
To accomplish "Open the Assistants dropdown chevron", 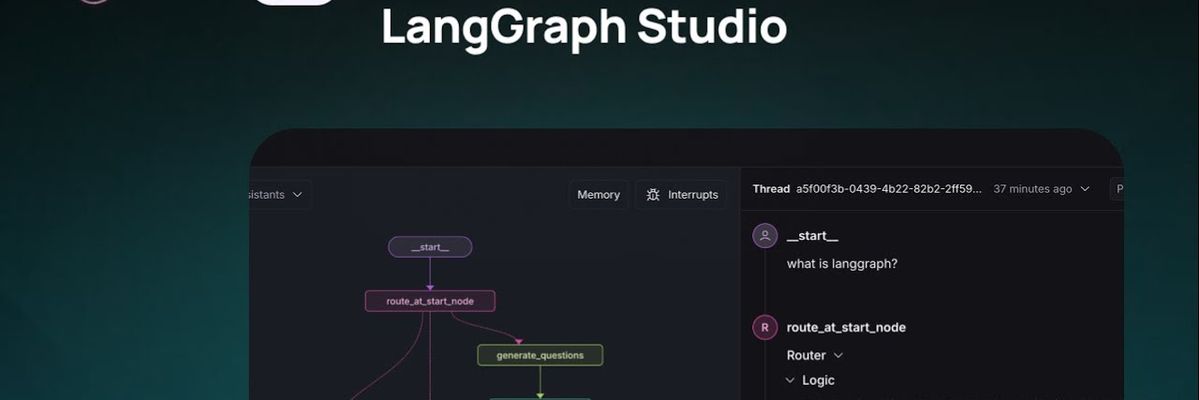I will pyautogui.click(x=297, y=194).
